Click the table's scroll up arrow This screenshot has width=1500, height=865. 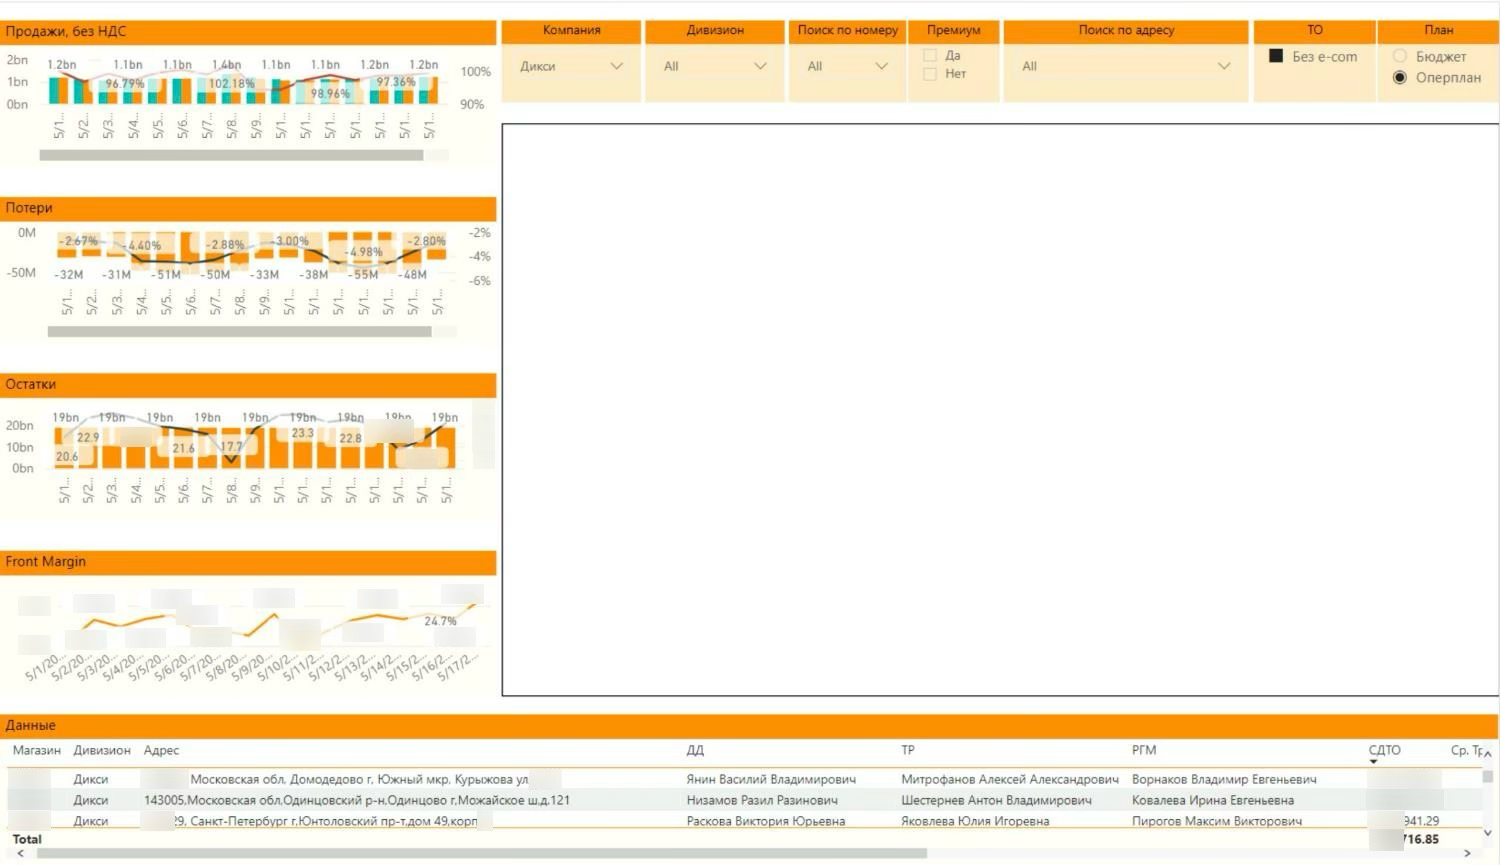[x=1488, y=753]
